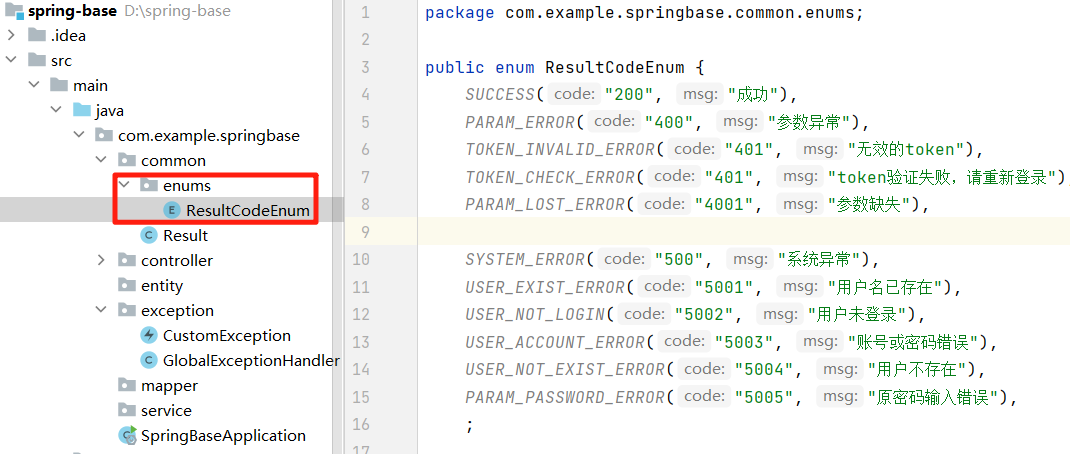This screenshot has width=1070, height=454.
Task: Click the CustomException lightning icon
Action: click(x=148, y=335)
